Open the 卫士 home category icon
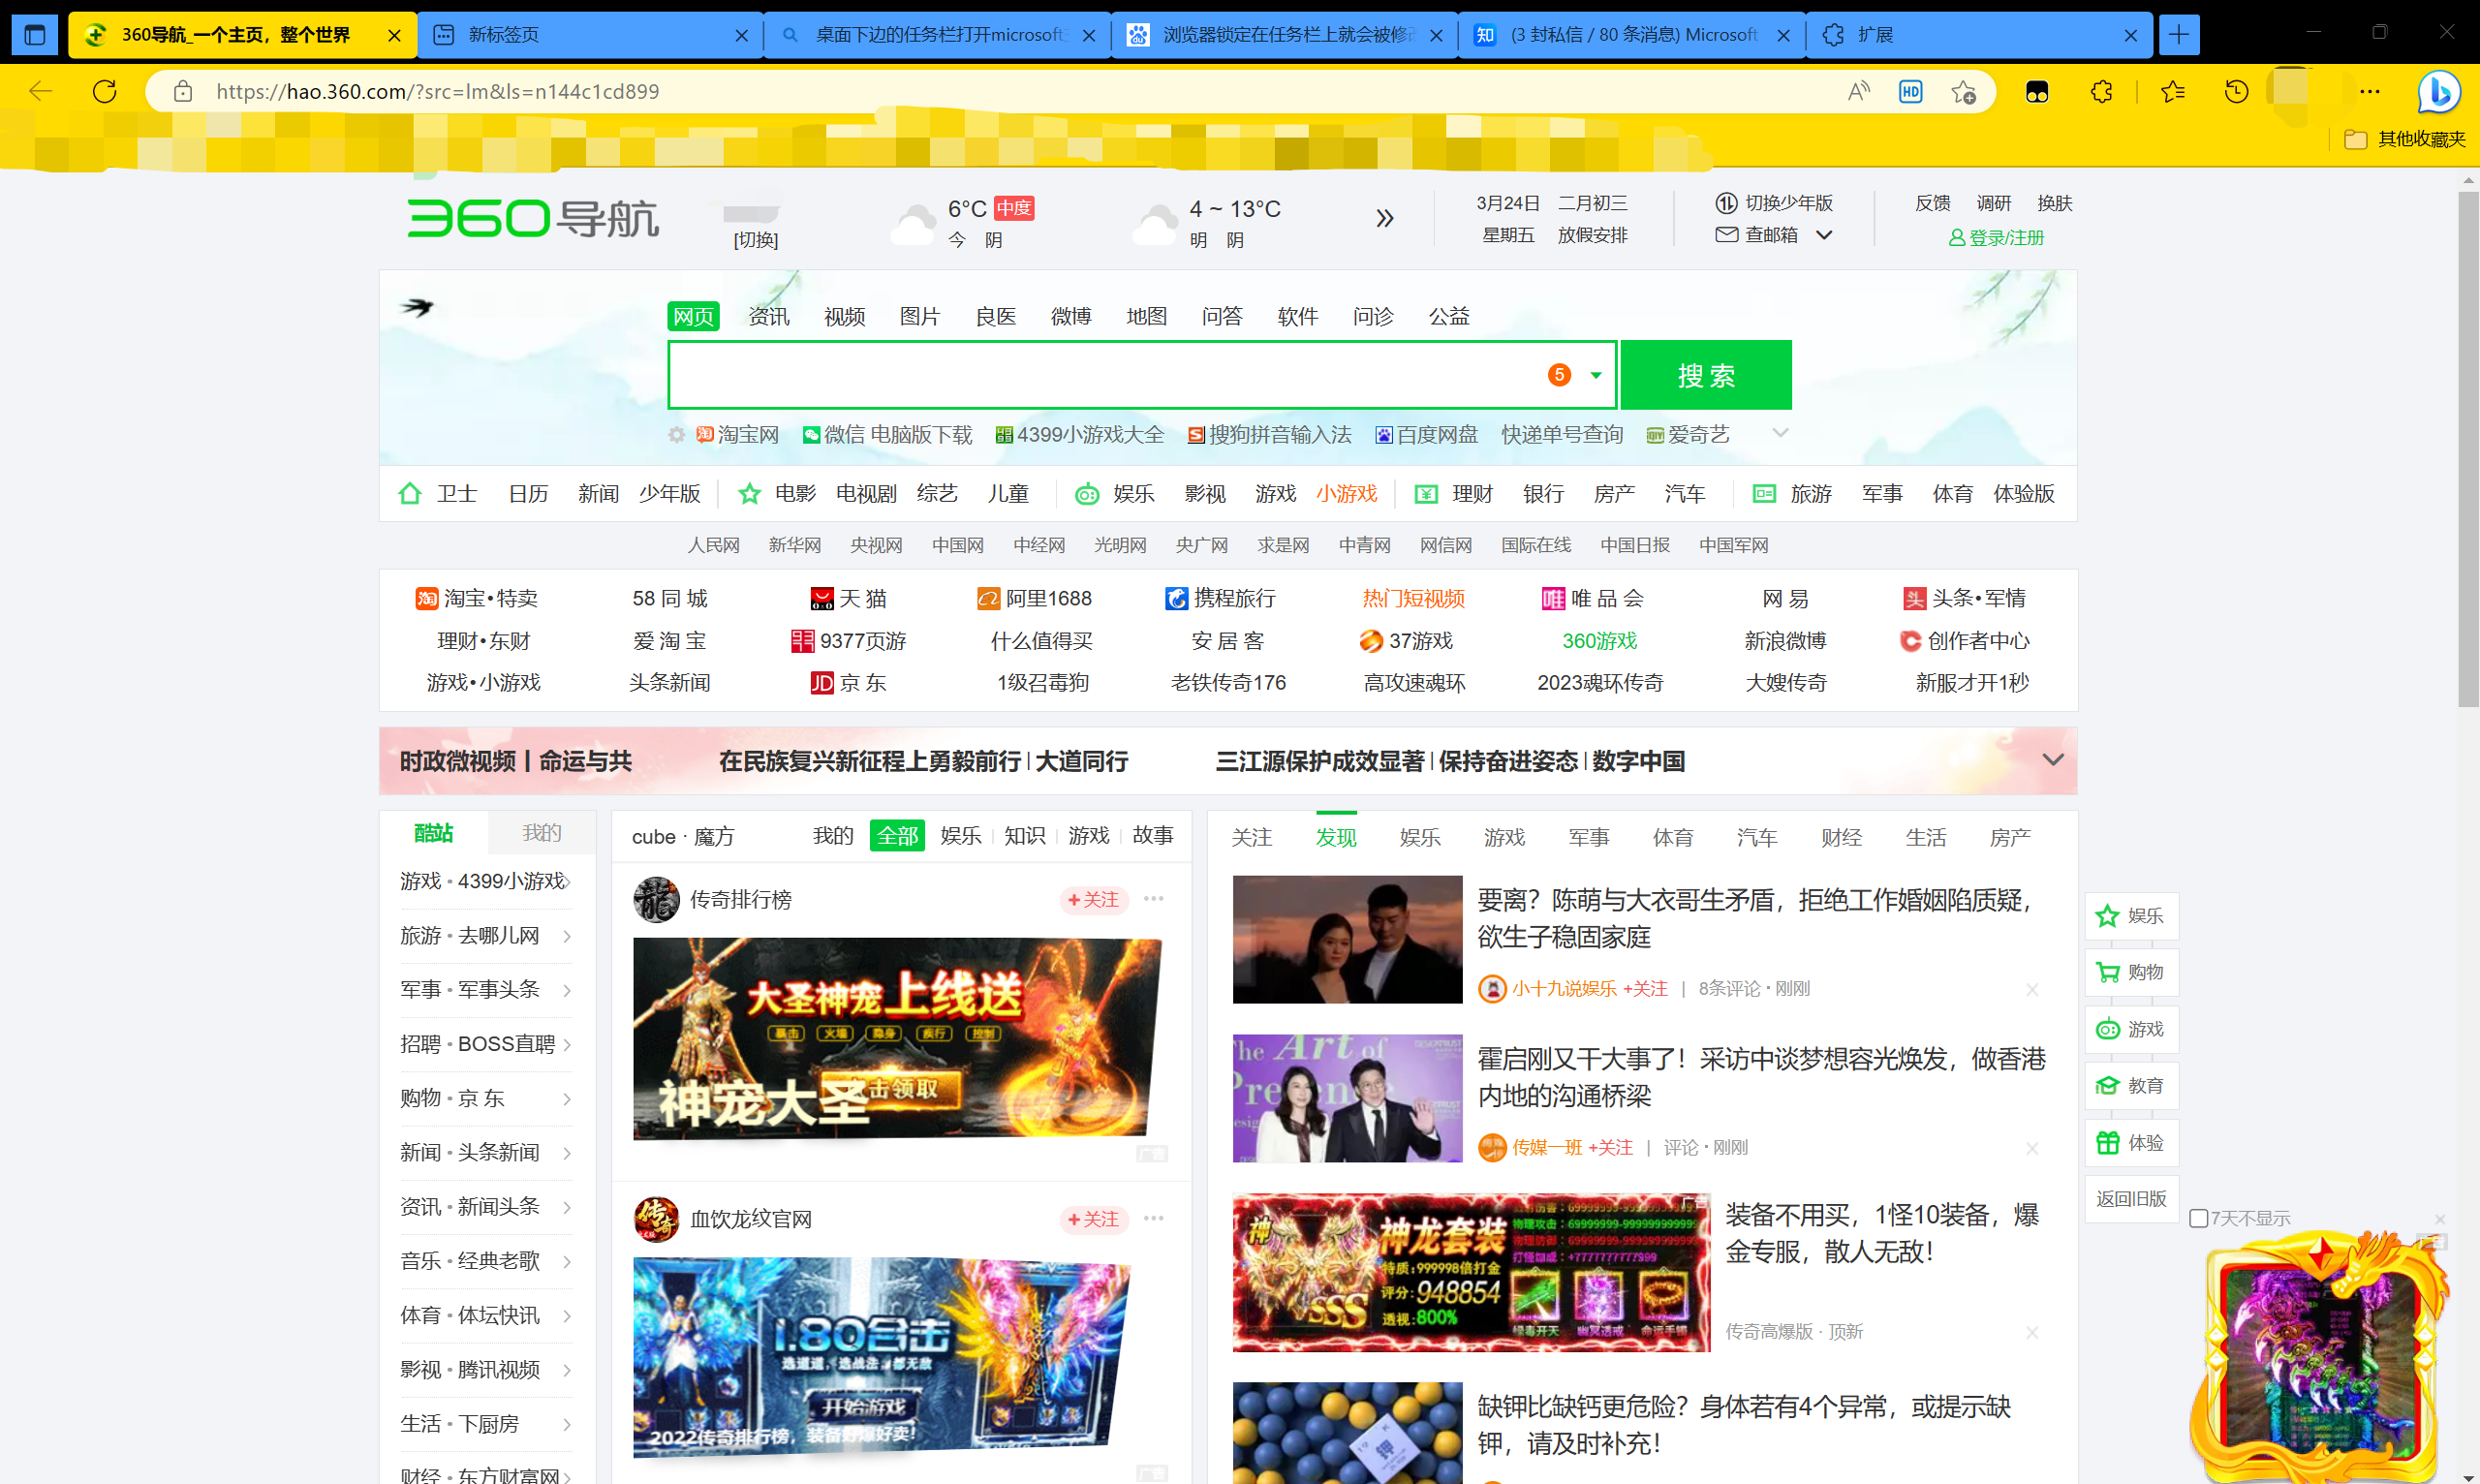Screen dimensions: 2480x1484 click(x=410, y=493)
